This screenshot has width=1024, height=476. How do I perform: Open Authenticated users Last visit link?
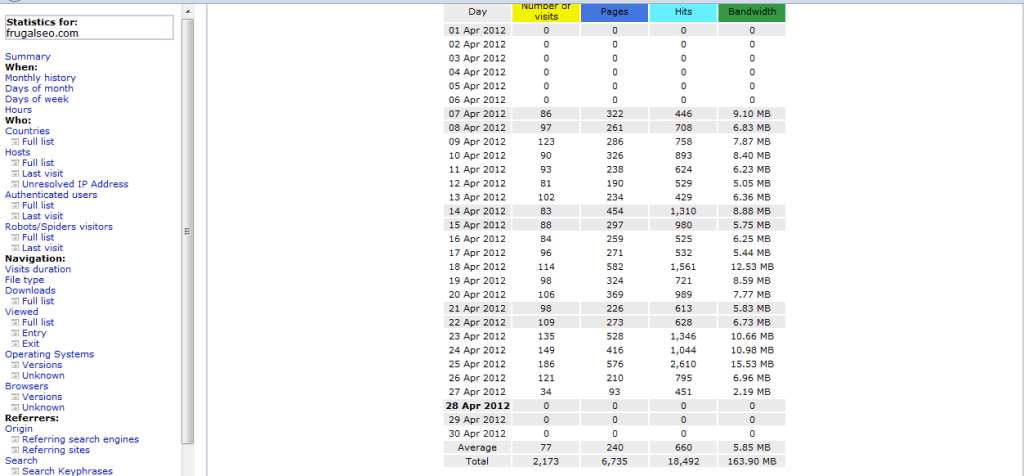click(x=42, y=216)
